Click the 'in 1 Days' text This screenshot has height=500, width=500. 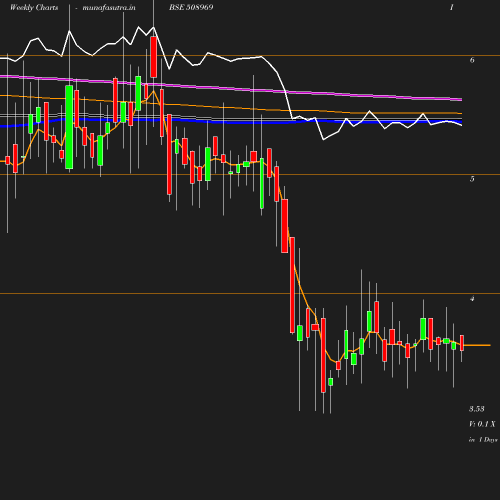coord(483,440)
